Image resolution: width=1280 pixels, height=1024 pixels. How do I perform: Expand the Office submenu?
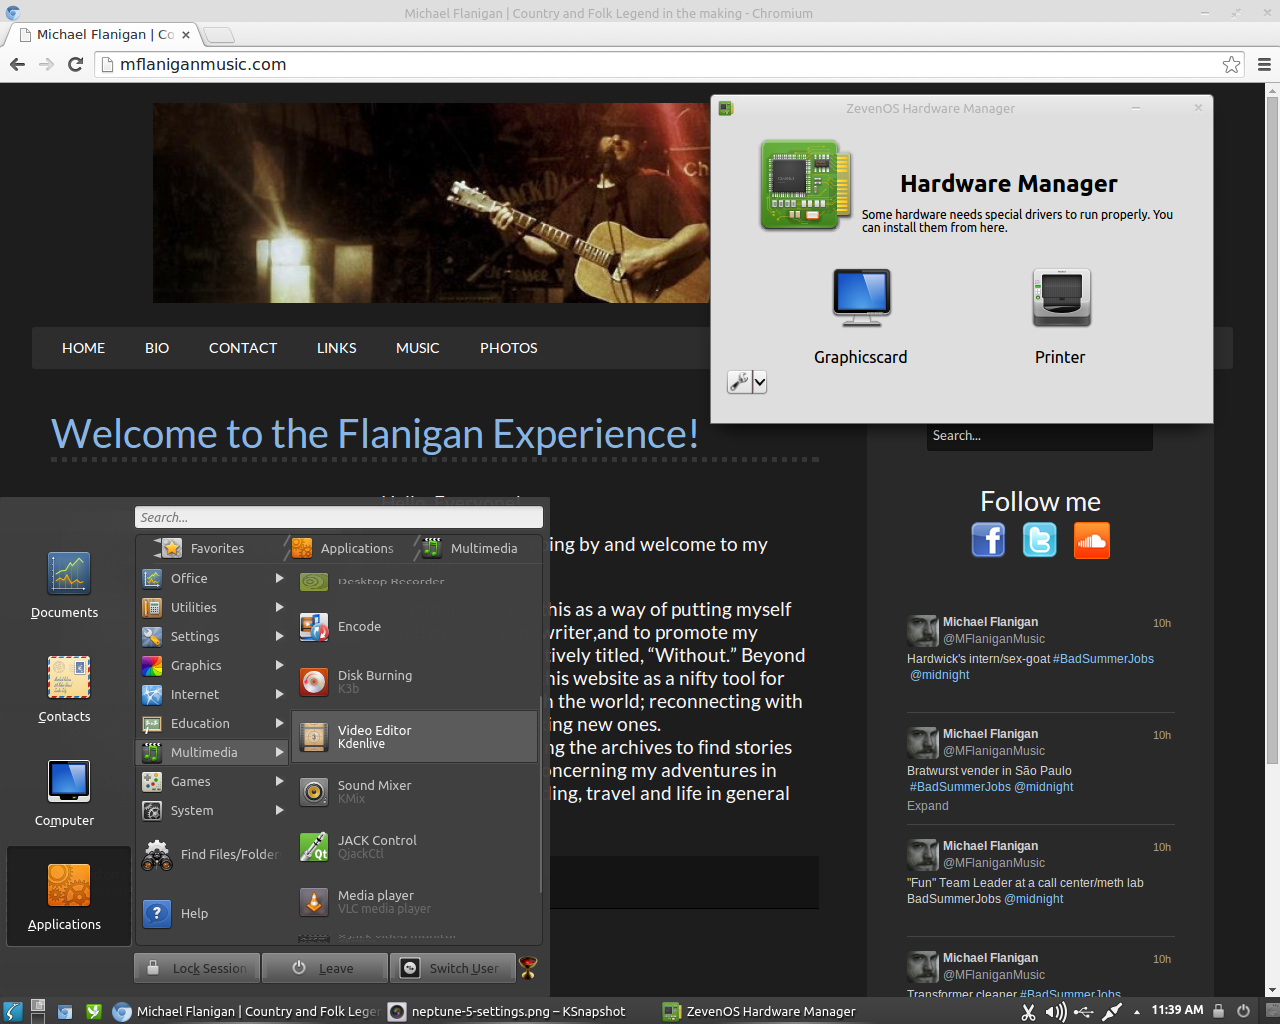[x=213, y=578]
